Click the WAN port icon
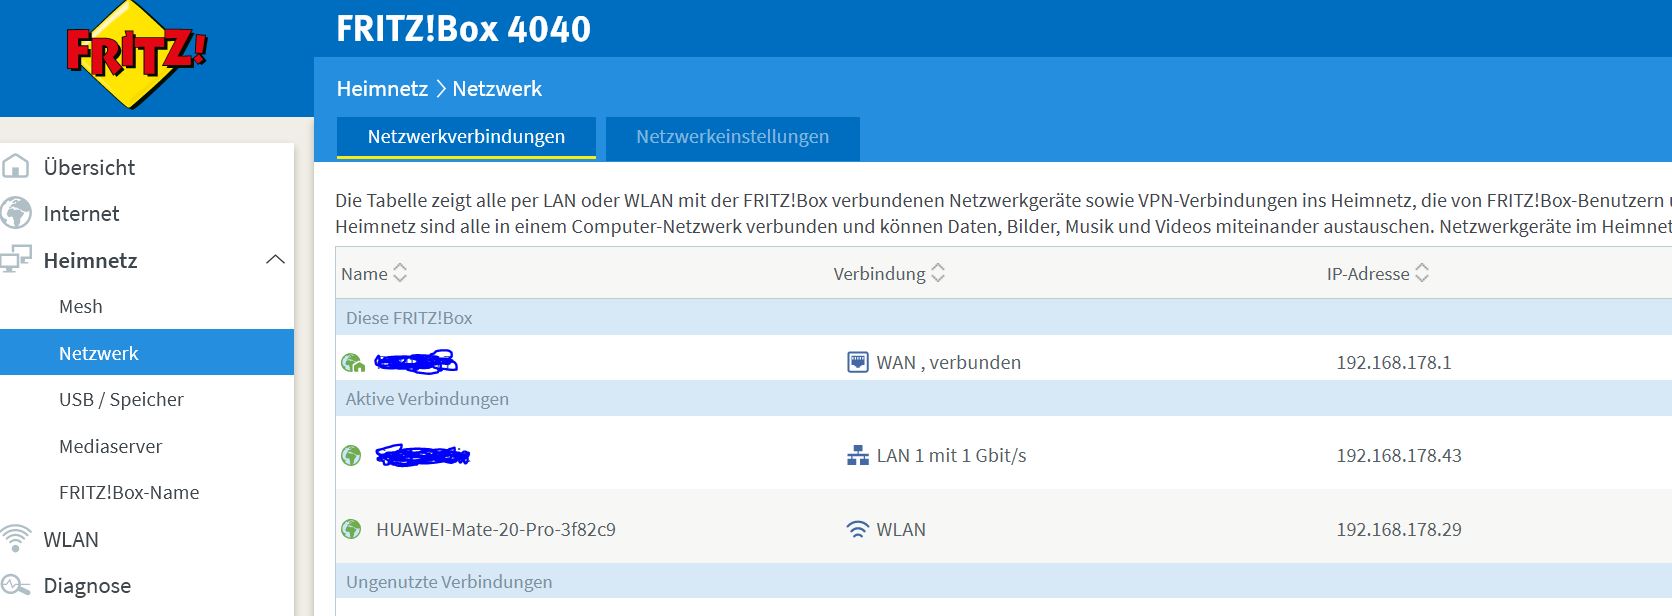1672x616 pixels. (x=858, y=362)
